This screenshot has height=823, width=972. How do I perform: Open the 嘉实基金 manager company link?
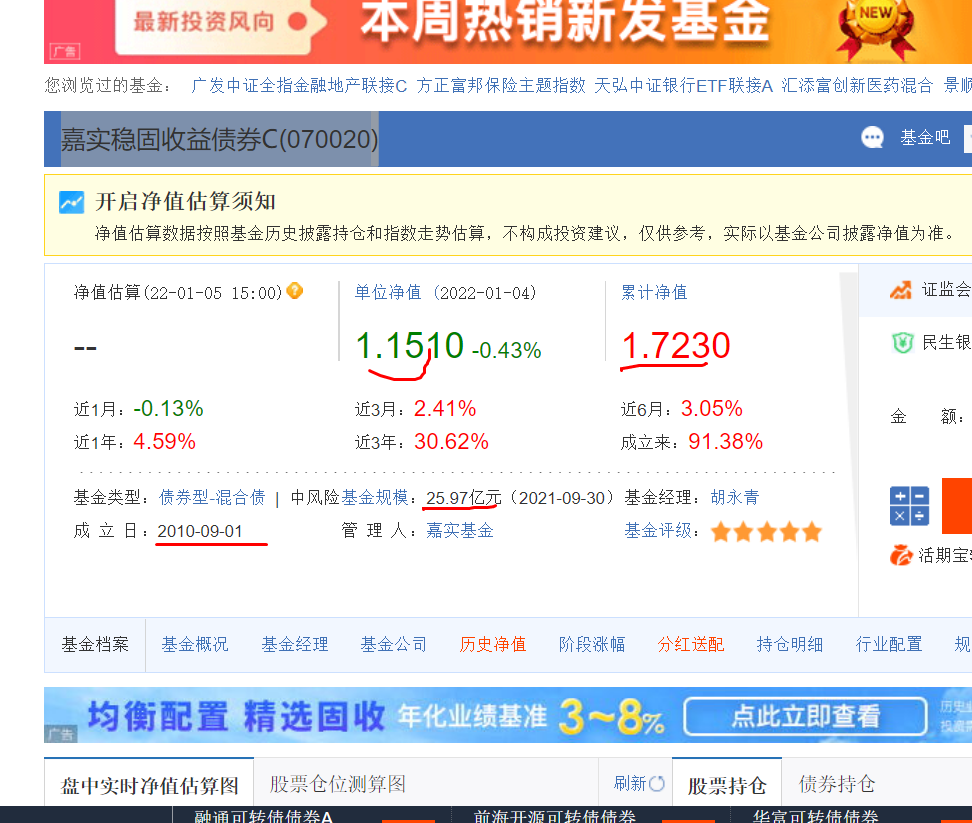pos(459,530)
